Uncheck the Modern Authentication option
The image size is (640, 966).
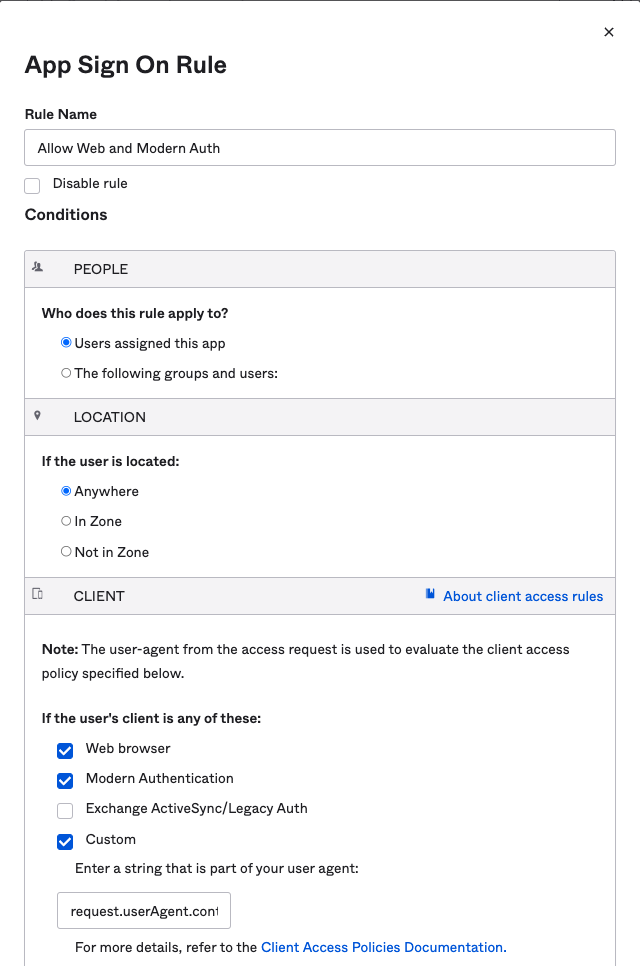click(65, 780)
